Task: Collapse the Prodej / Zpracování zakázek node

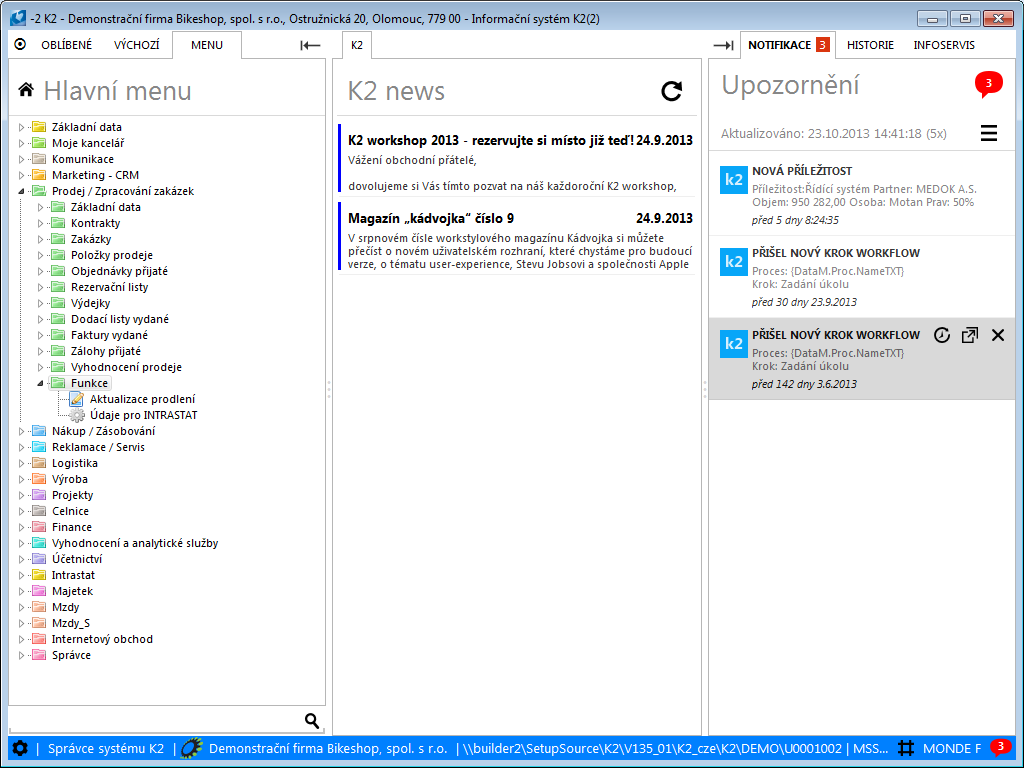Action: 21,191
